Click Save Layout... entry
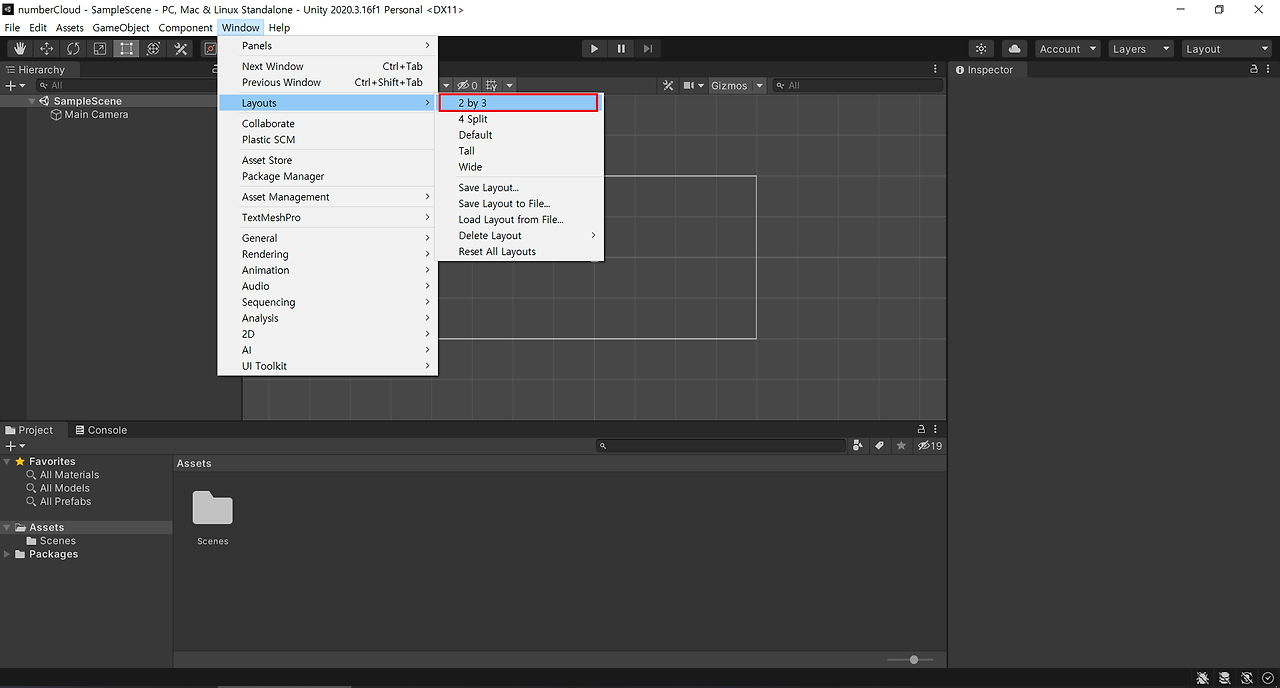1280x688 pixels. coord(520,188)
